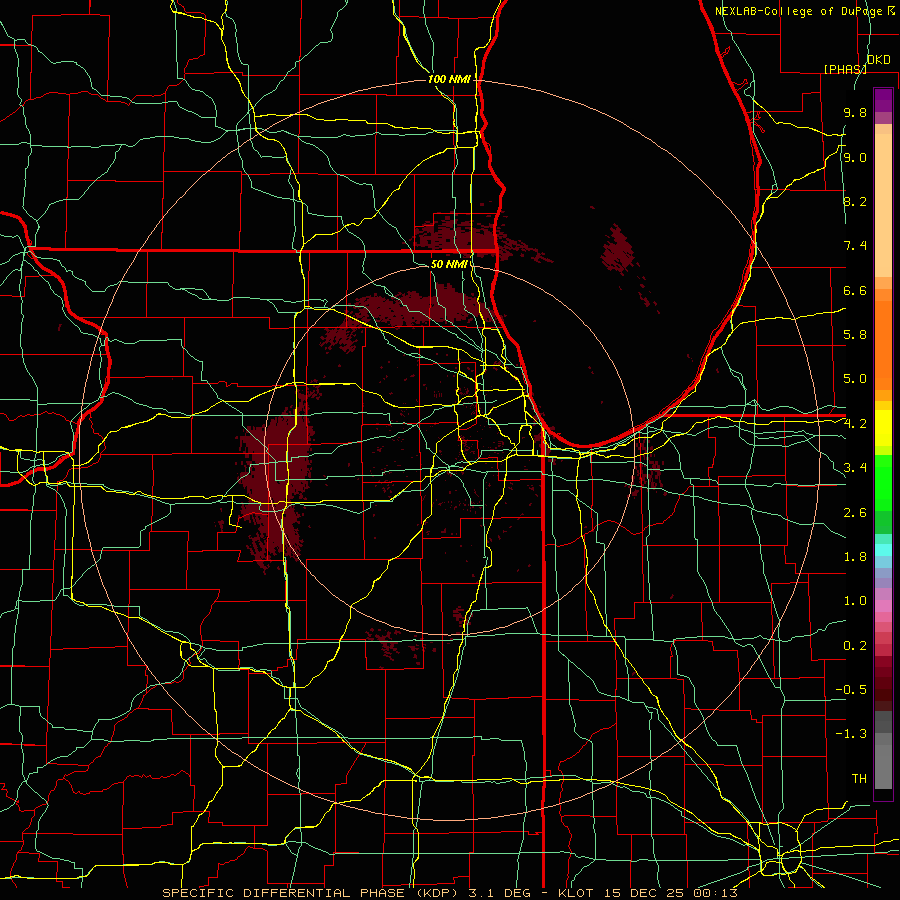The width and height of the screenshot is (900, 900).
Task: Click the 5.0 value on the color scale
Action: pyautogui.click(x=855, y=379)
